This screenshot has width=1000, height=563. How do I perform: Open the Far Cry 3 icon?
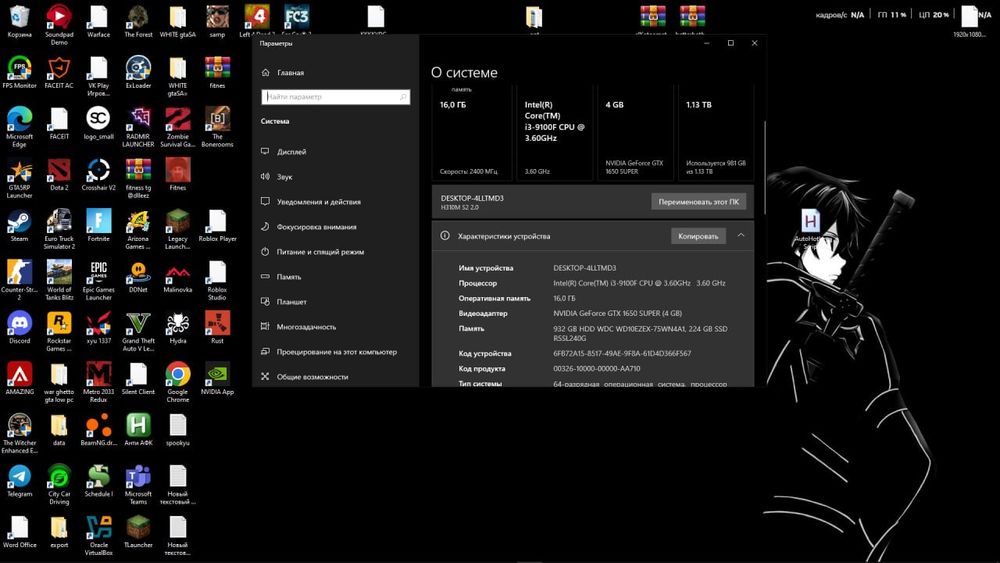296,18
